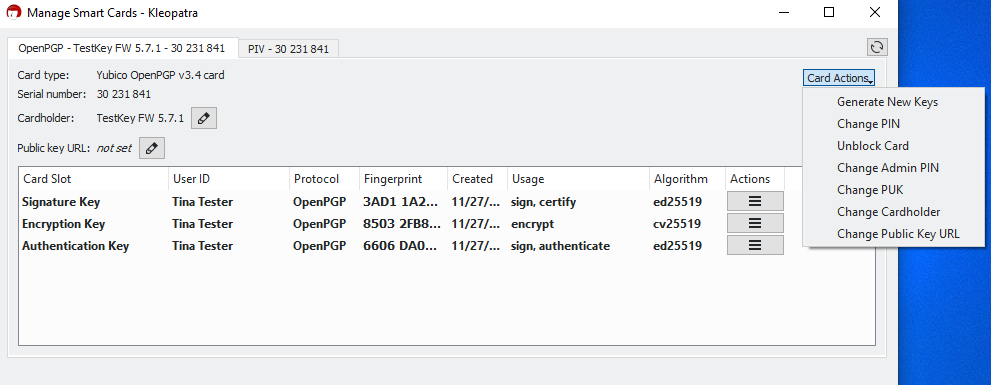
Task: Edit cardholder name with pencil icon
Action: pyautogui.click(x=204, y=118)
